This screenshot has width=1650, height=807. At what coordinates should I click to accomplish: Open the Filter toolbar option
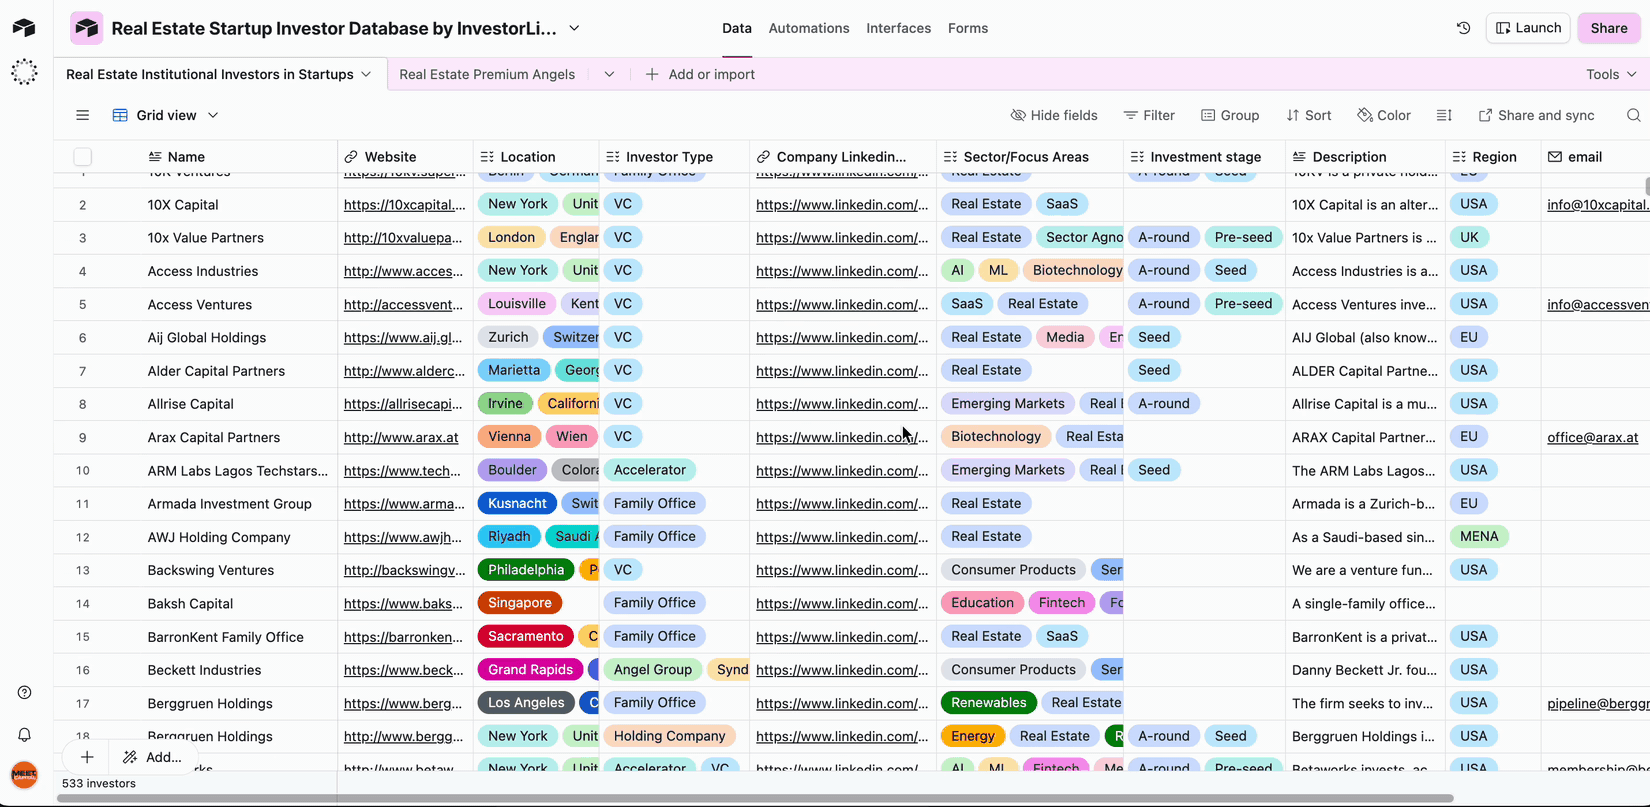point(1149,115)
